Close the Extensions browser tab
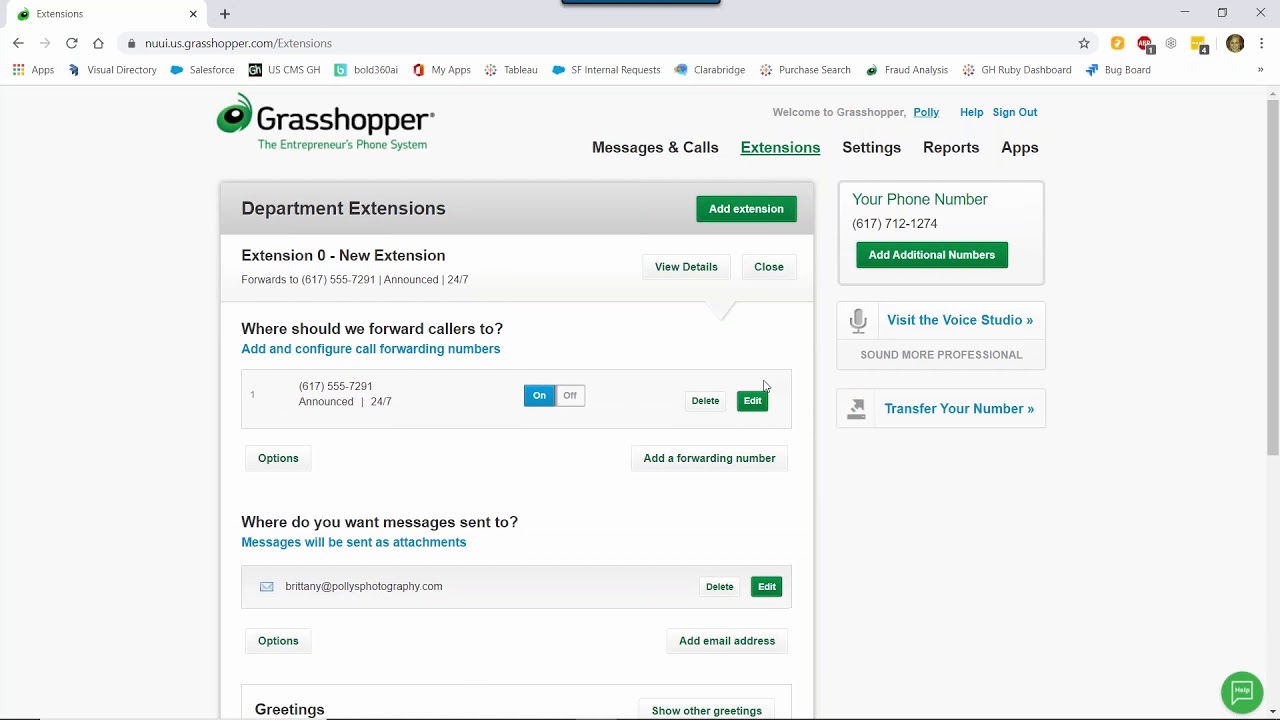Viewport: 1280px width, 720px height. pos(193,14)
